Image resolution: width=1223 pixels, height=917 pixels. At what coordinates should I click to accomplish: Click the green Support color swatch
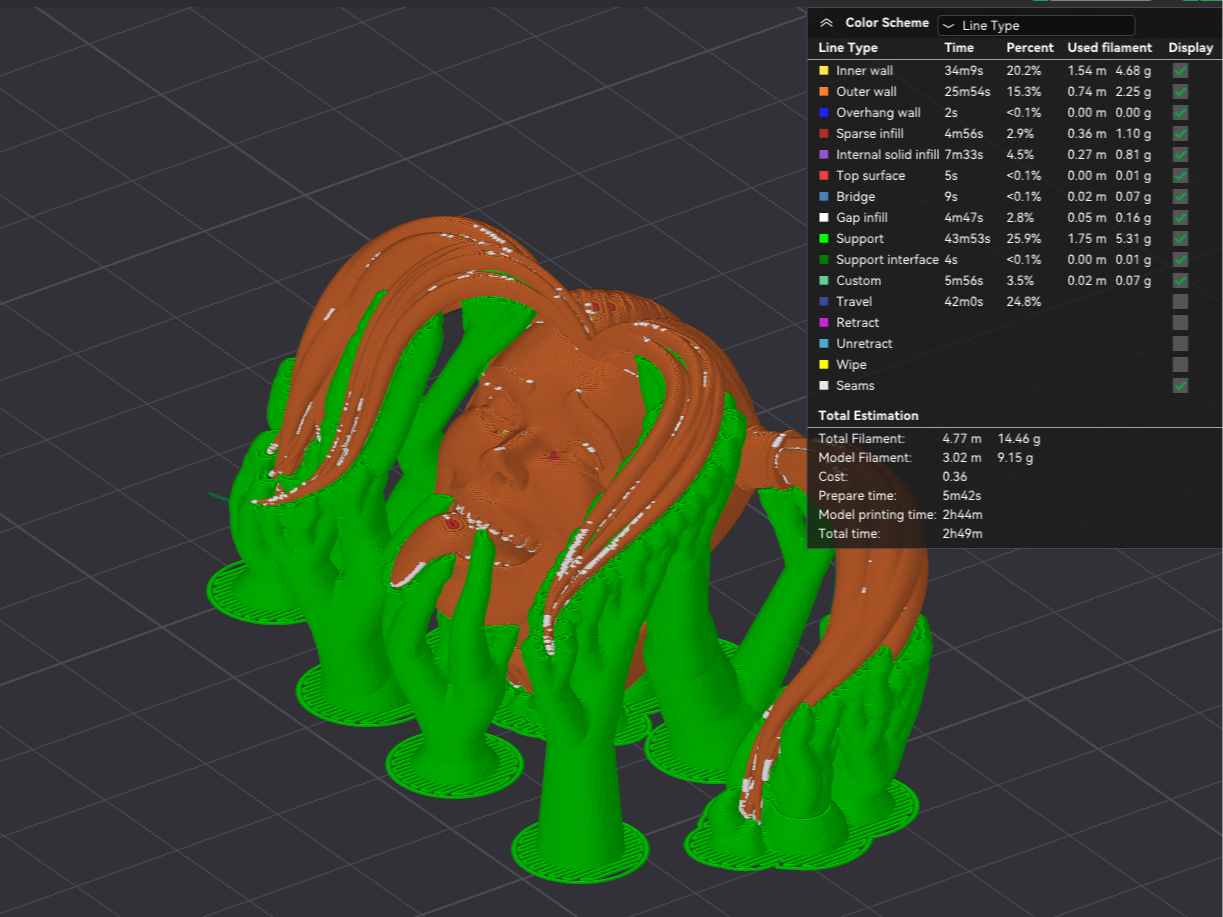824,238
